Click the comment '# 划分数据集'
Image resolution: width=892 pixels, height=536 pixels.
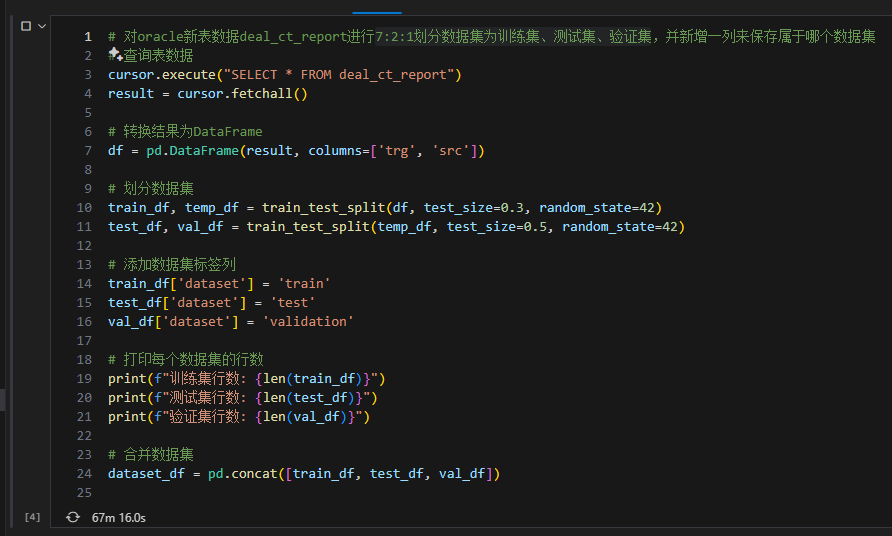pyautogui.click(x=151, y=188)
